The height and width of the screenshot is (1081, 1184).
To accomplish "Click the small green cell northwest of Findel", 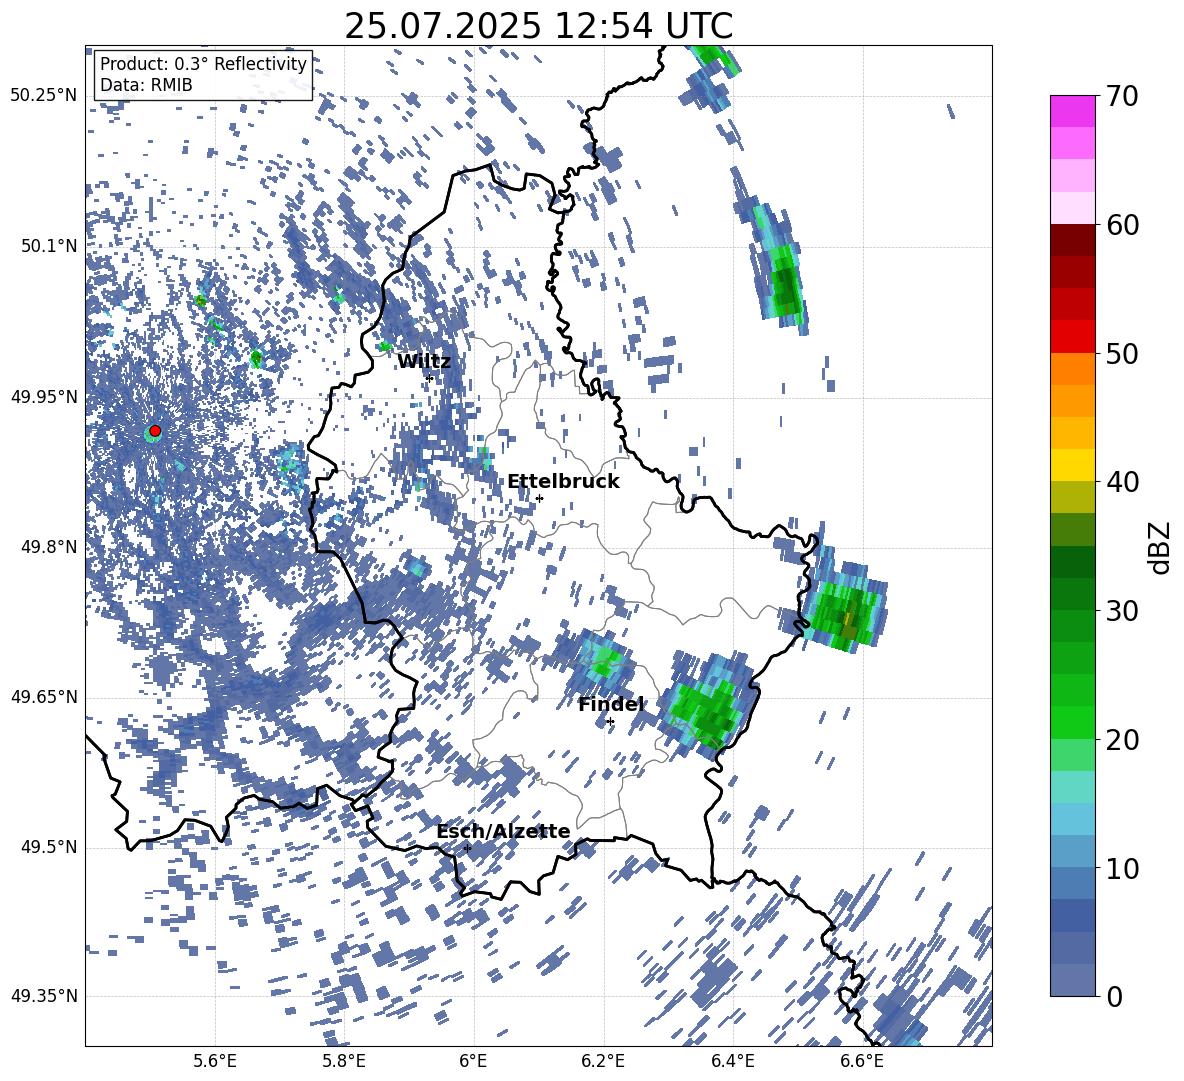I will [603, 661].
